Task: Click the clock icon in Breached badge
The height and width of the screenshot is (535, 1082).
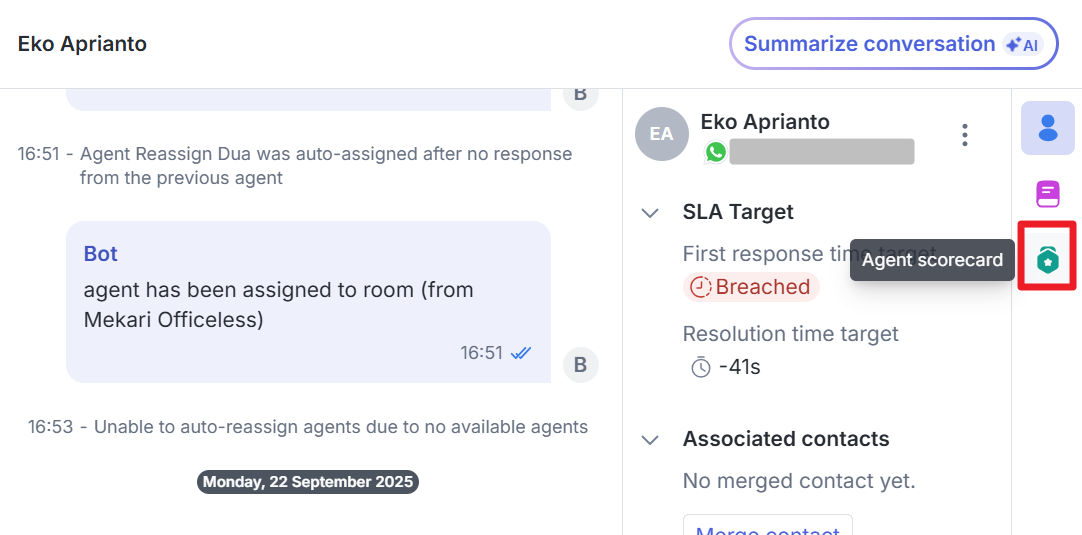Action: pos(701,288)
